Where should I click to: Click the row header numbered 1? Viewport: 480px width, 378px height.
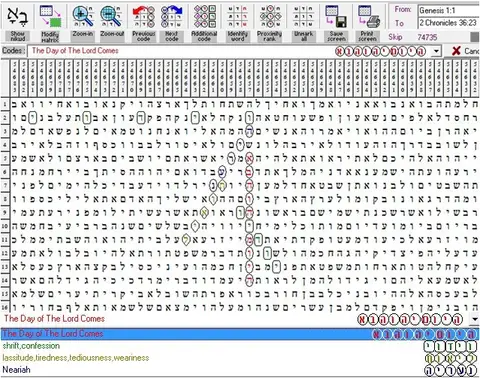point(5,104)
